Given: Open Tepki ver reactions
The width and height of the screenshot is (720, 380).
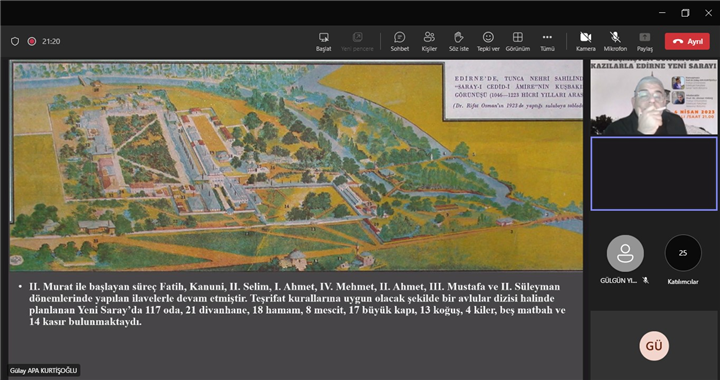Looking at the screenshot, I should (x=488, y=41).
